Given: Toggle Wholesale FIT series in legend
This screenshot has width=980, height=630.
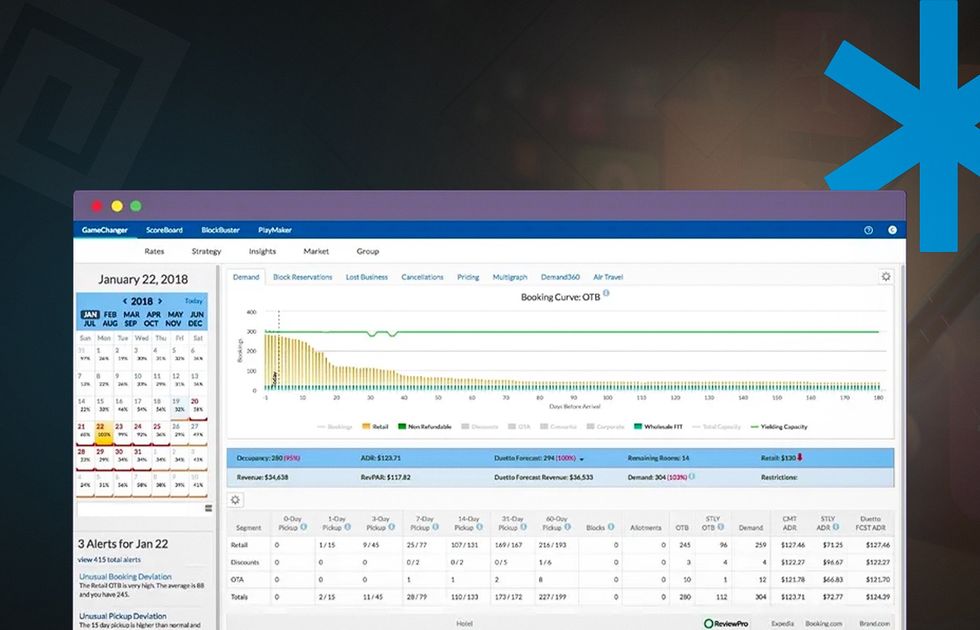Looking at the screenshot, I should pyautogui.click(x=658, y=427).
